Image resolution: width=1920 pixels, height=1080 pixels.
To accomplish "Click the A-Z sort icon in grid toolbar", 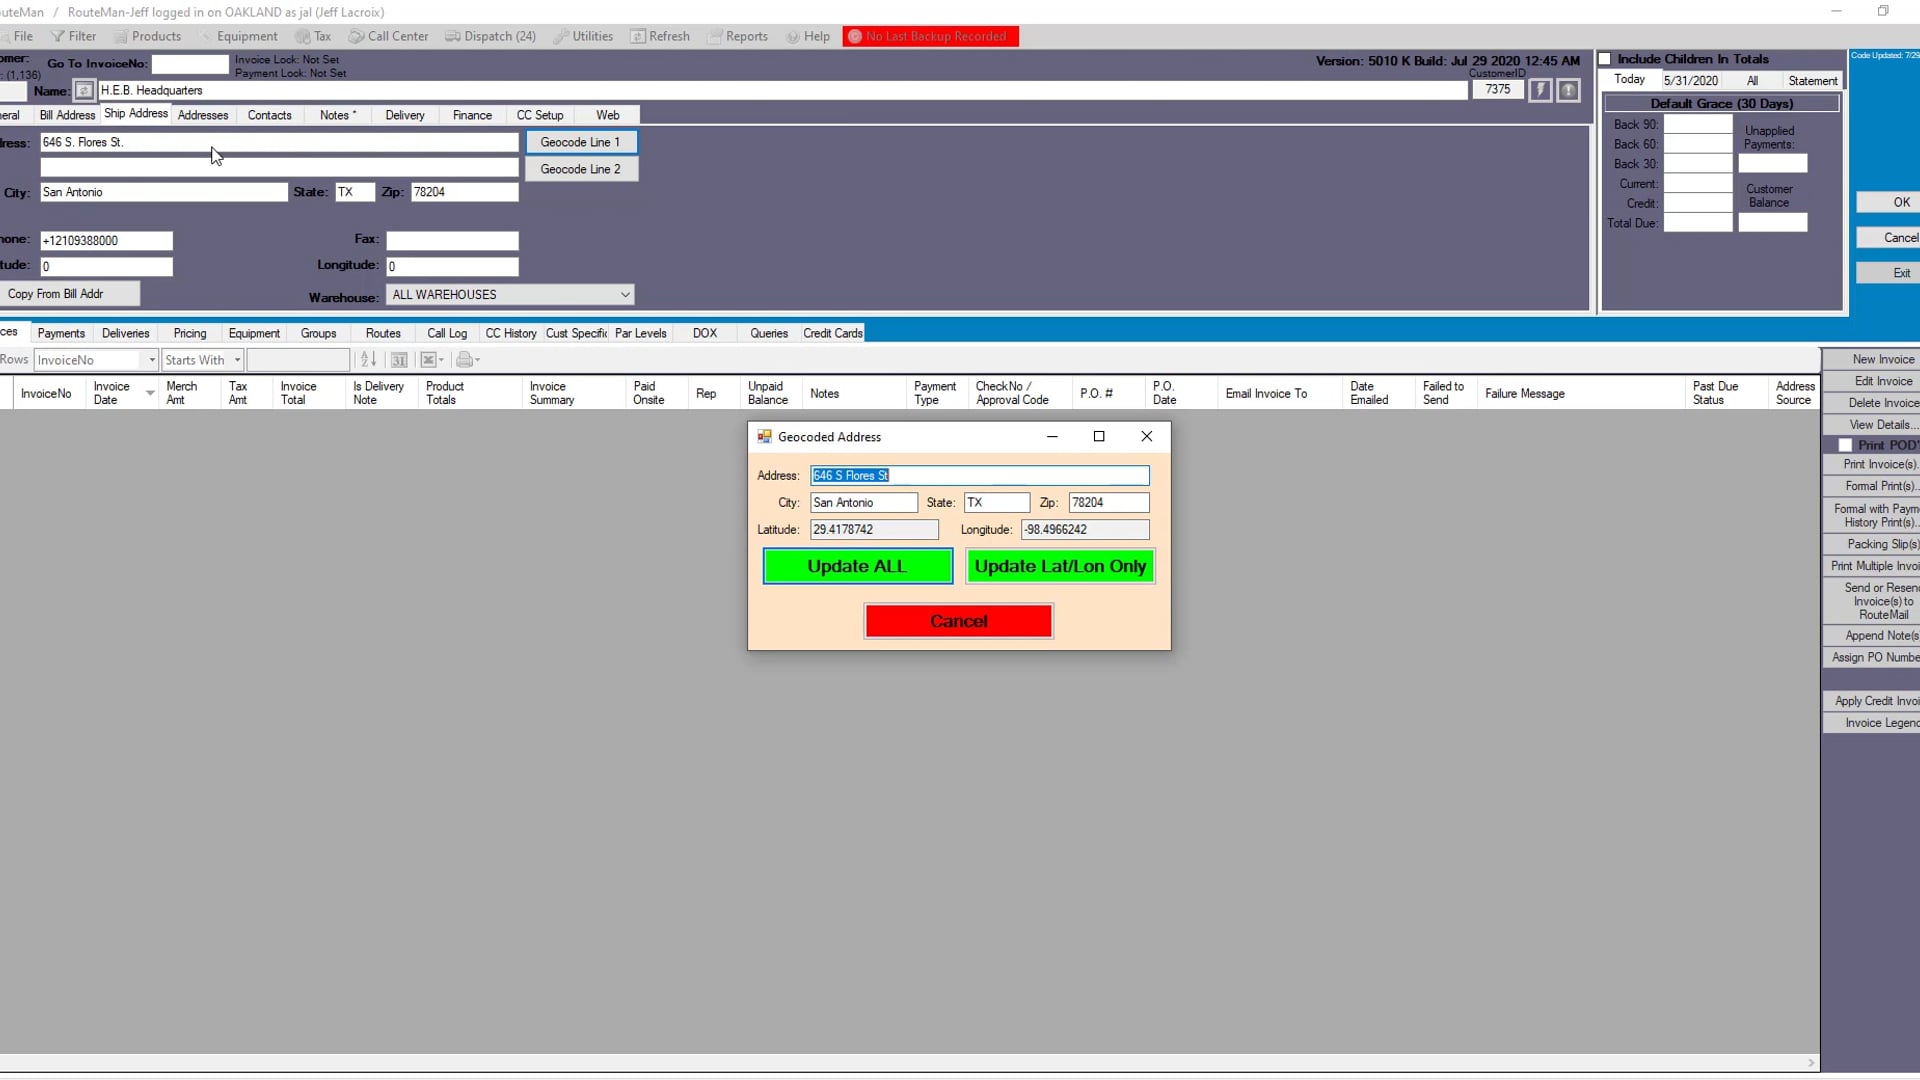I will pos(368,360).
